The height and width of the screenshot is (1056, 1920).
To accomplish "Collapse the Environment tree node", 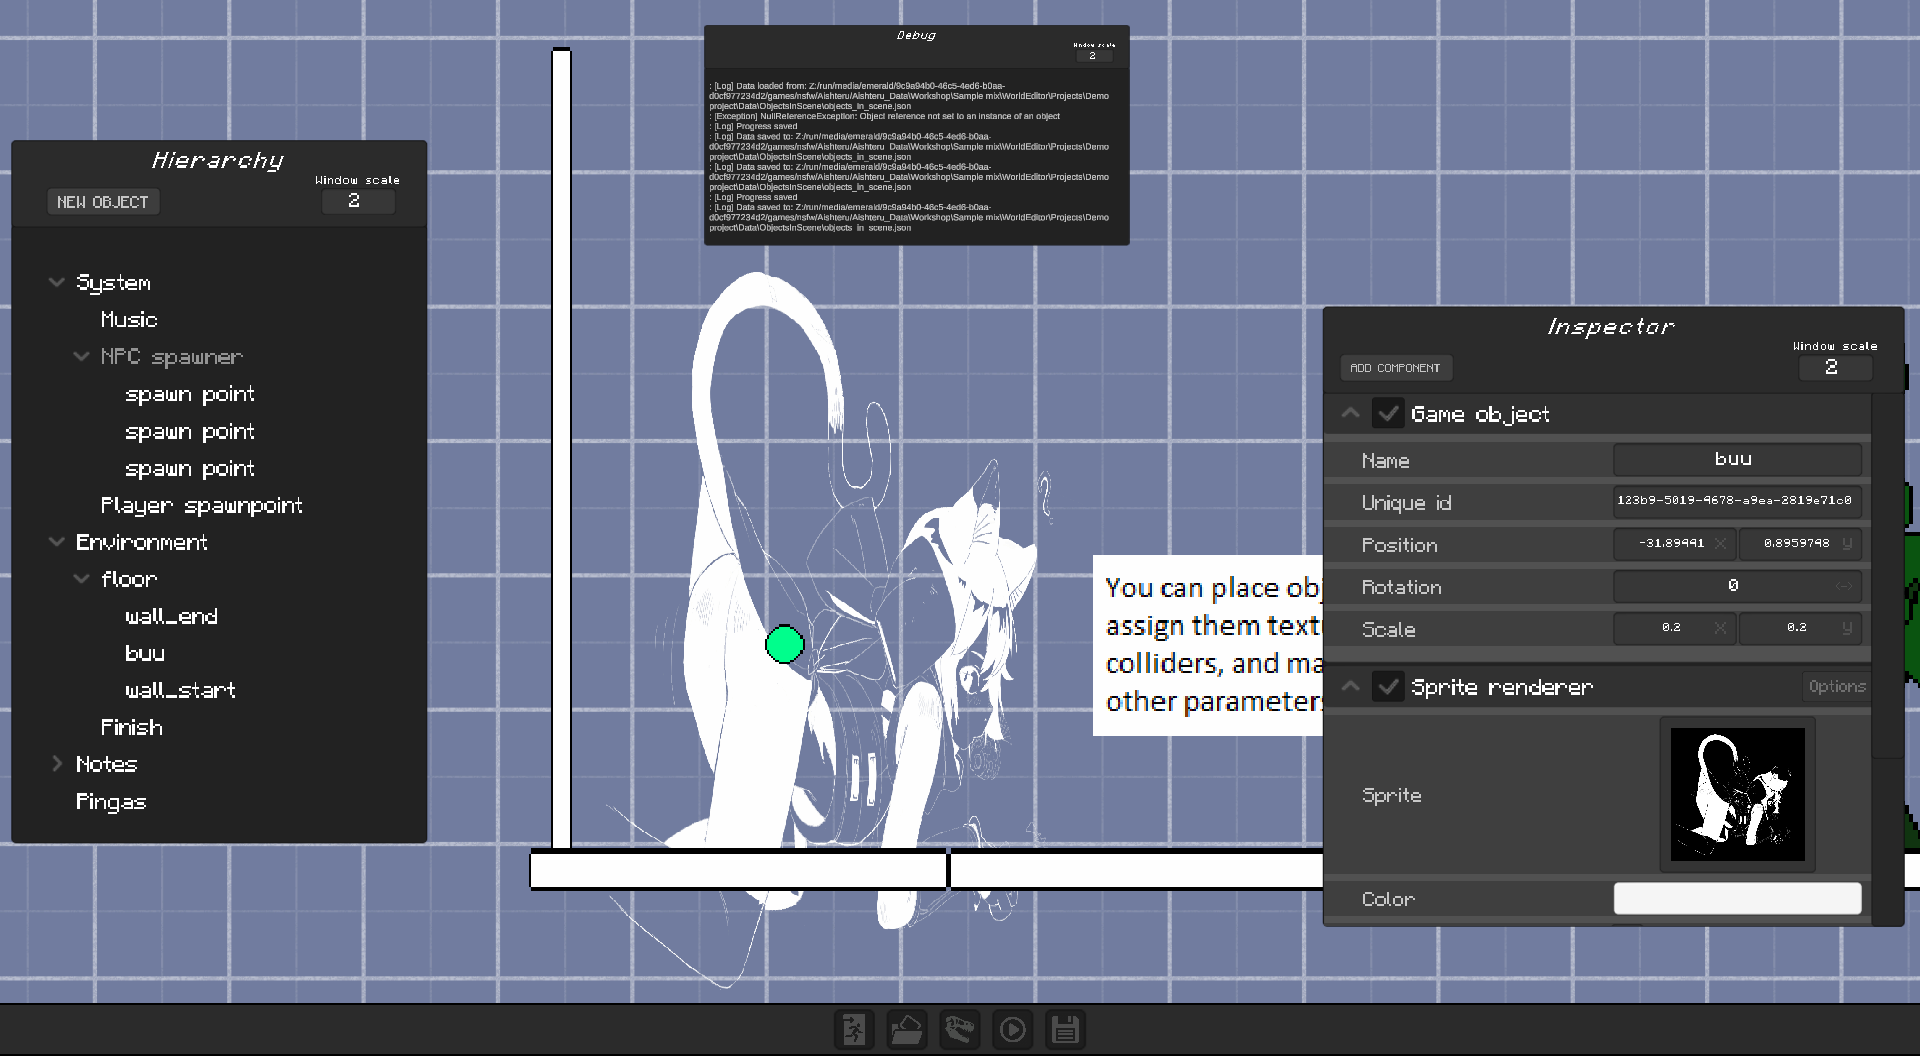I will point(57,542).
